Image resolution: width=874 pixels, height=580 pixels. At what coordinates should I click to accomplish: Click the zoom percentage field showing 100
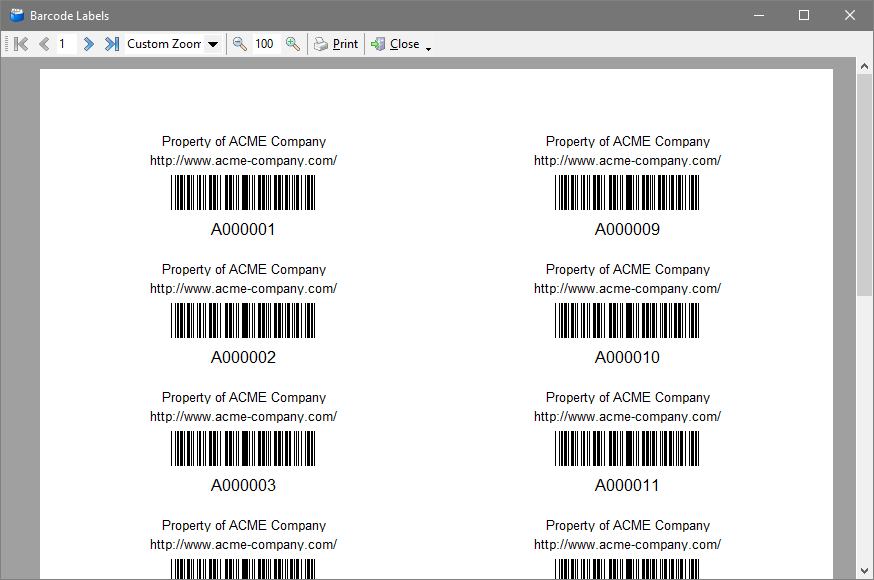266,44
